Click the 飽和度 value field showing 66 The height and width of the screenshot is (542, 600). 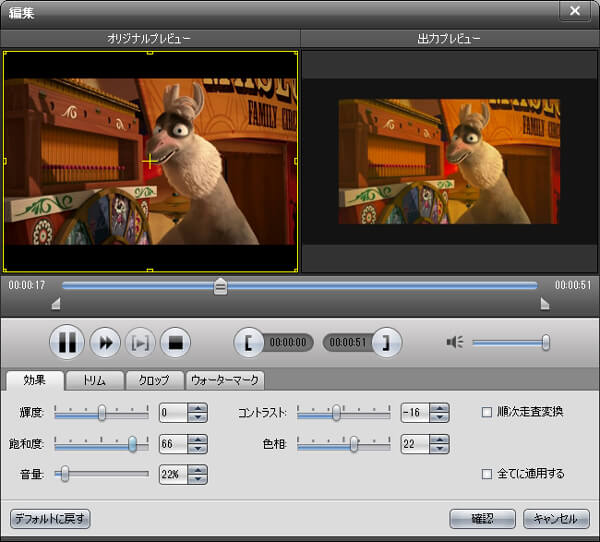[173, 444]
